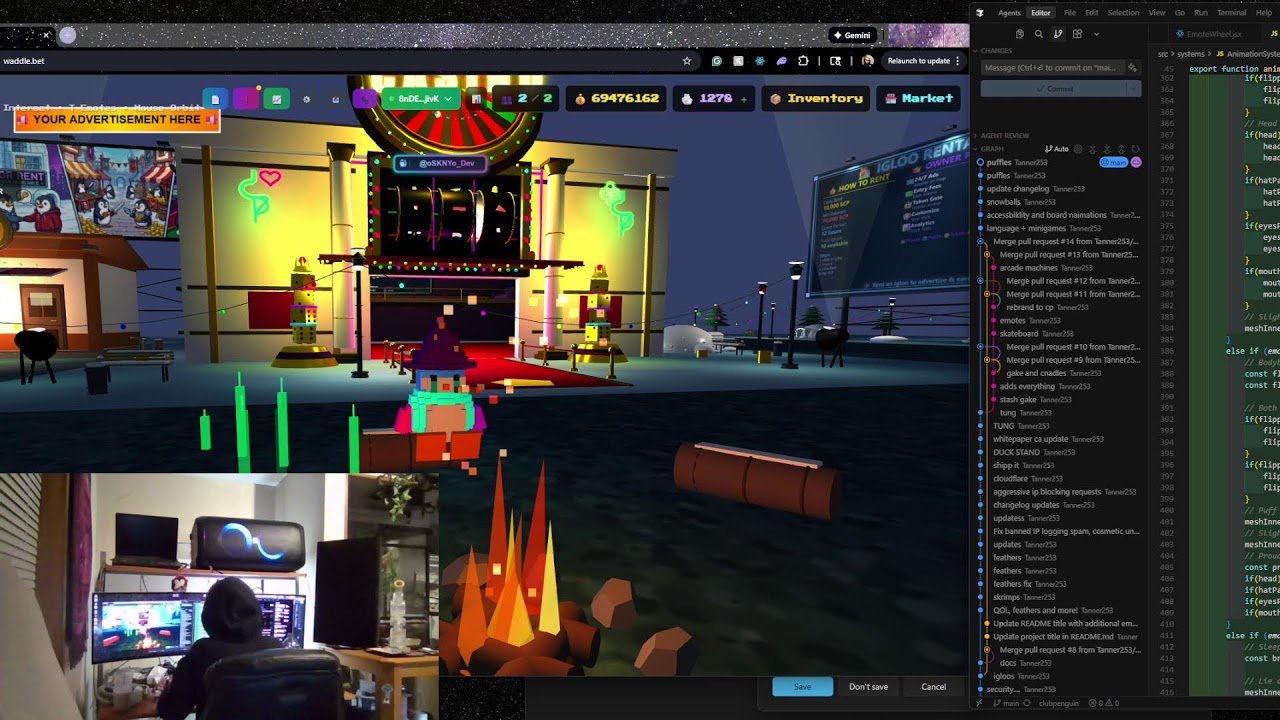The width and height of the screenshot is (1280, 720).
Task: Click the main branch indicator in status bar
Action: click(x=1006, y=703)
